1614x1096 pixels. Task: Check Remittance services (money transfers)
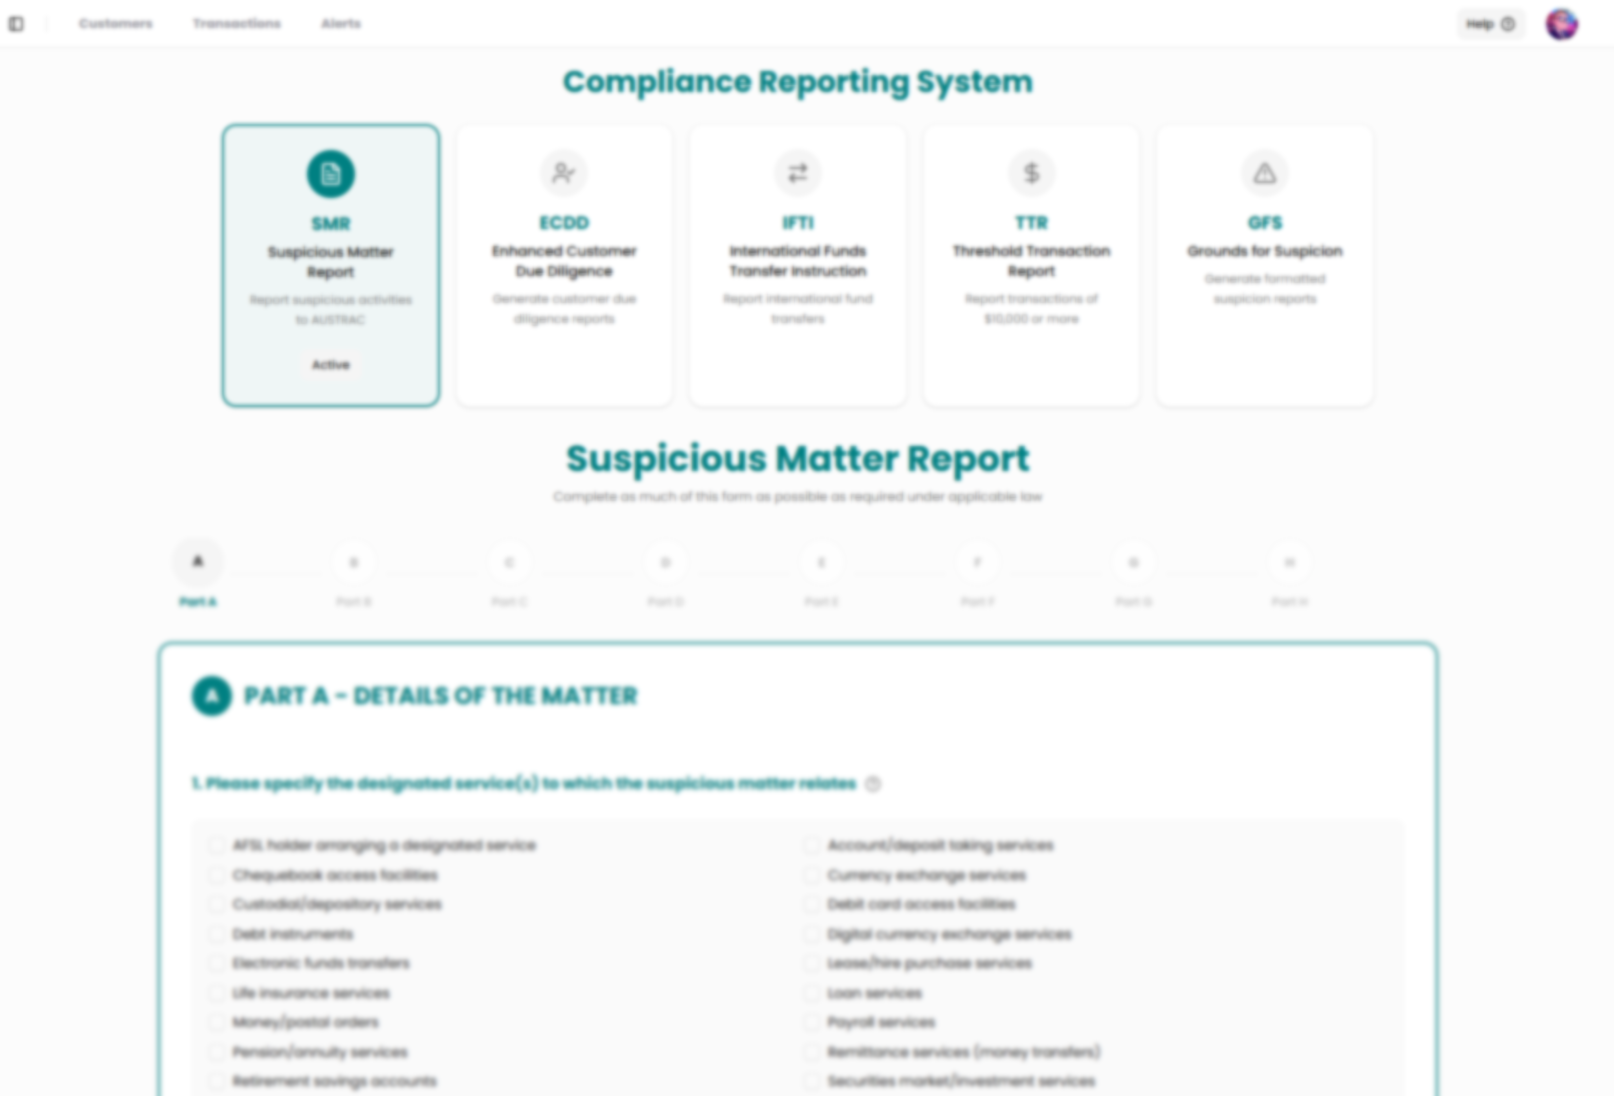[x=811, y=1052]
